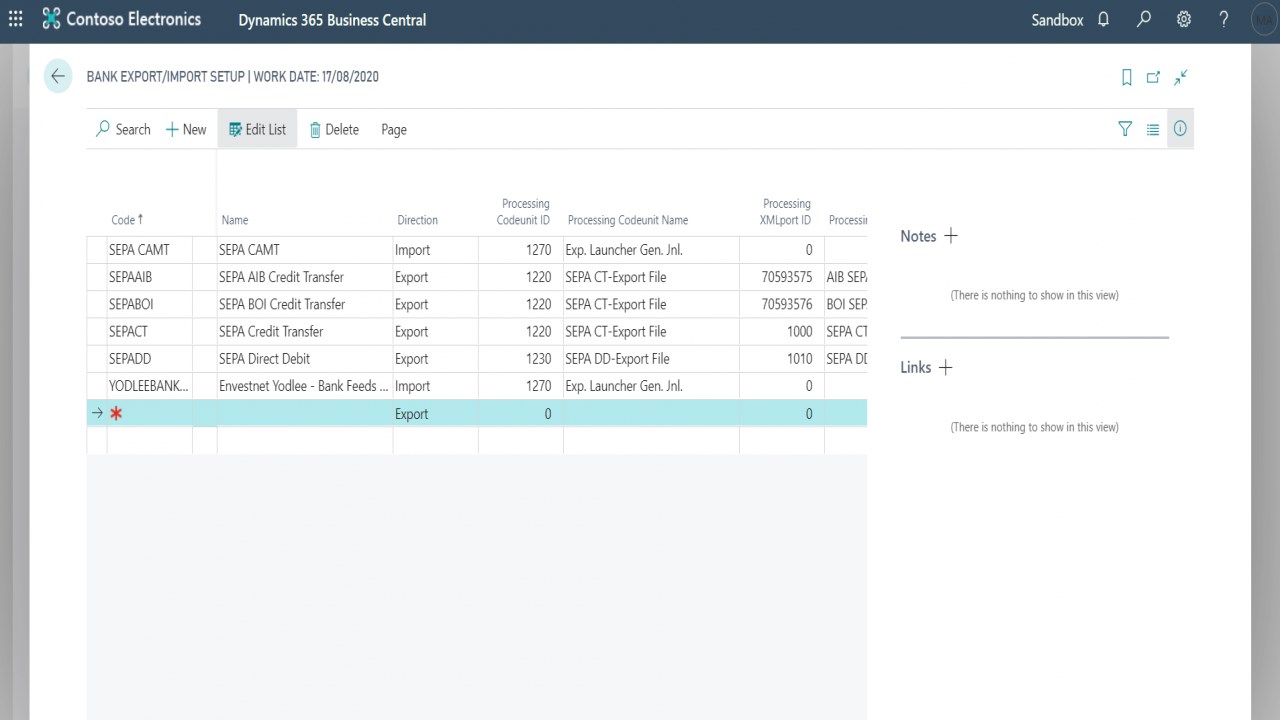Click XMLport ID 70593576

(x=787, y=304)
